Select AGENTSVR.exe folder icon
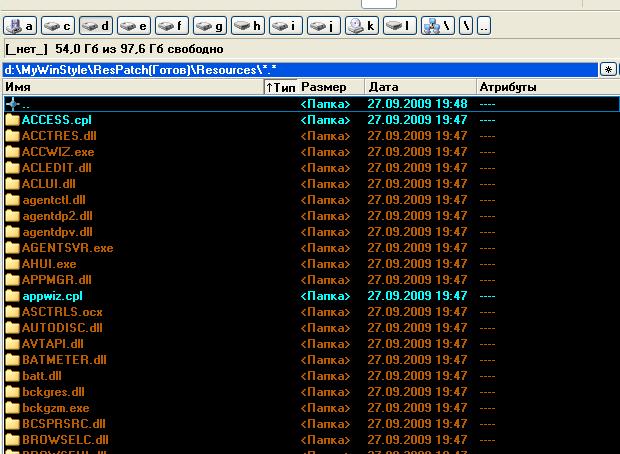 pyautogui.click(x=13, y=248)
